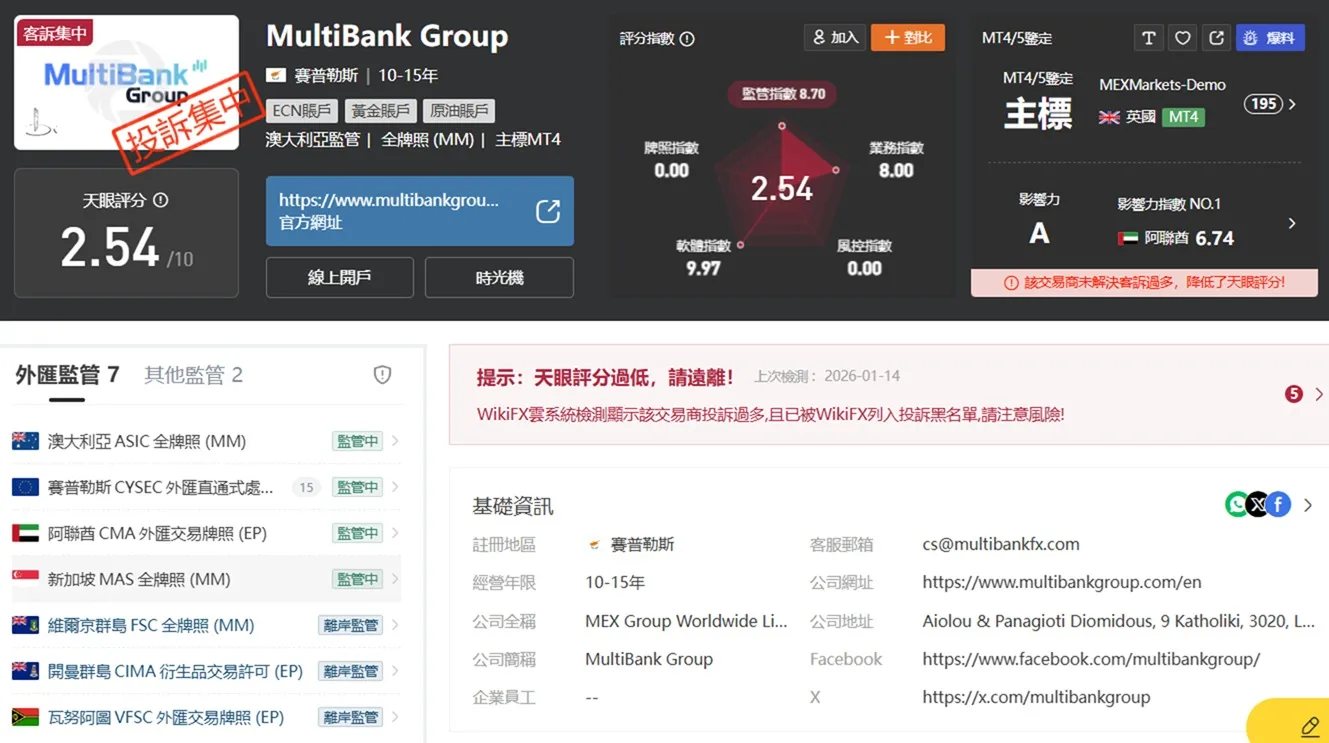The width and height of the screenshot is (1329, 743).
Task: Select the 原油賬戶 tag
Action: [459, 111]
